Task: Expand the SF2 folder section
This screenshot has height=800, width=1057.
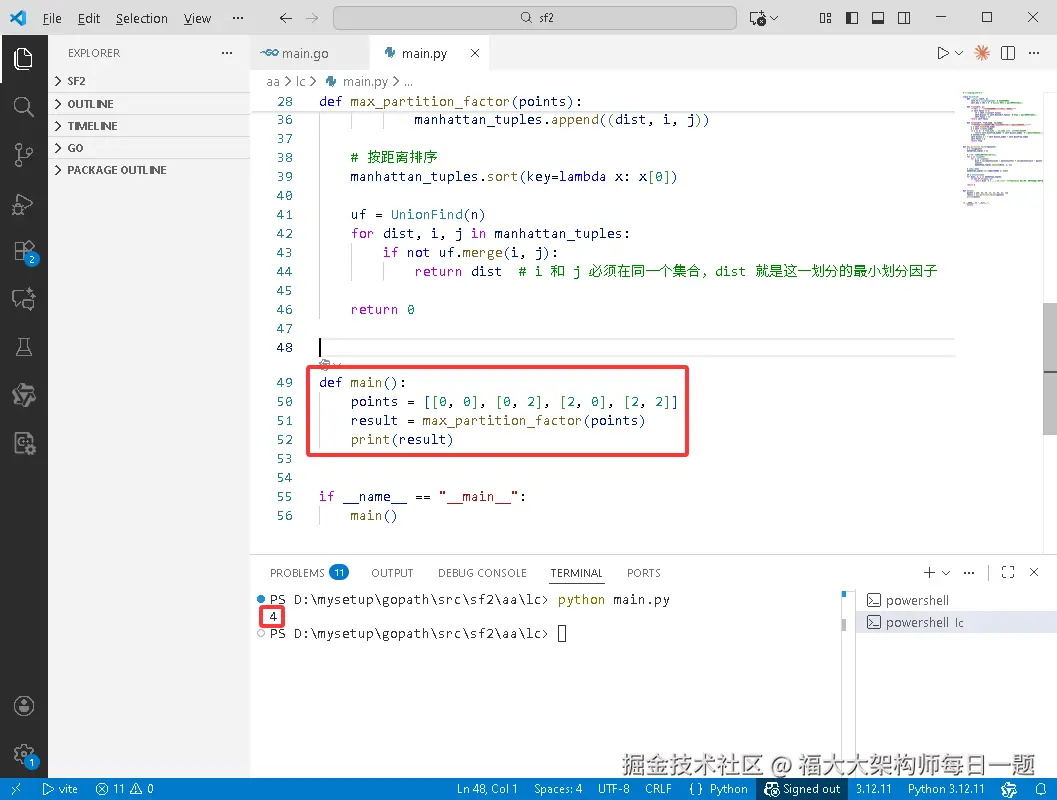Action: click(149, 81)
